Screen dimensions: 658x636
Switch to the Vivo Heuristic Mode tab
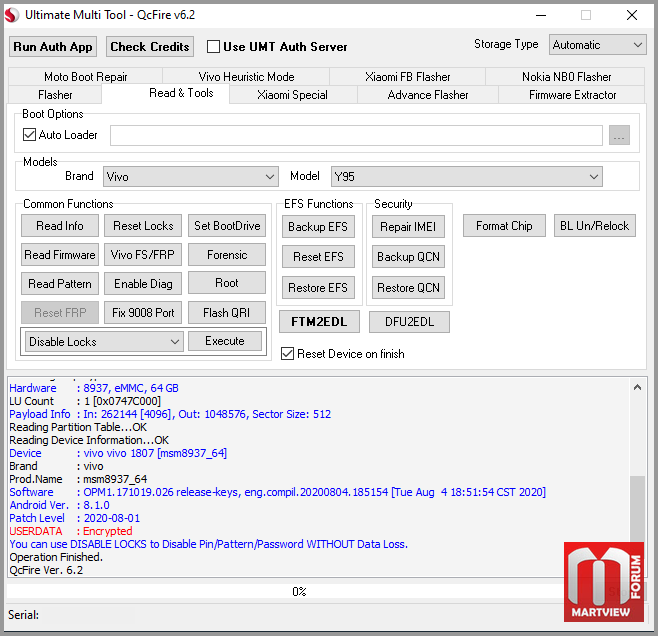tap(245, 77)
